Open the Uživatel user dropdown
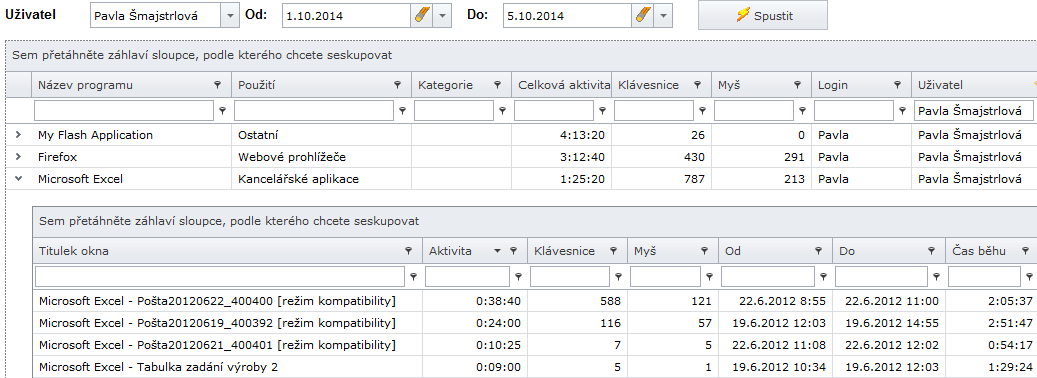This screenshot has width=1037, height=378. (229, 15)
